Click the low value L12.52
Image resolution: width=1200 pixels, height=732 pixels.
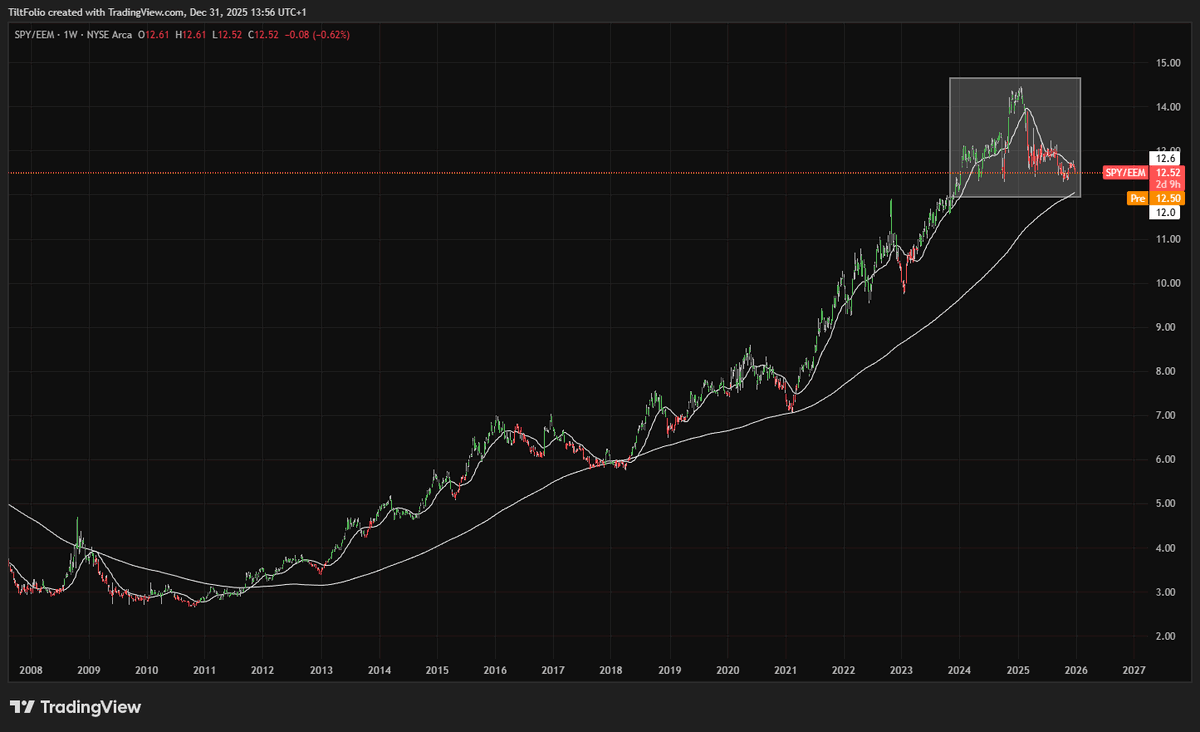(x=229, y=34)
